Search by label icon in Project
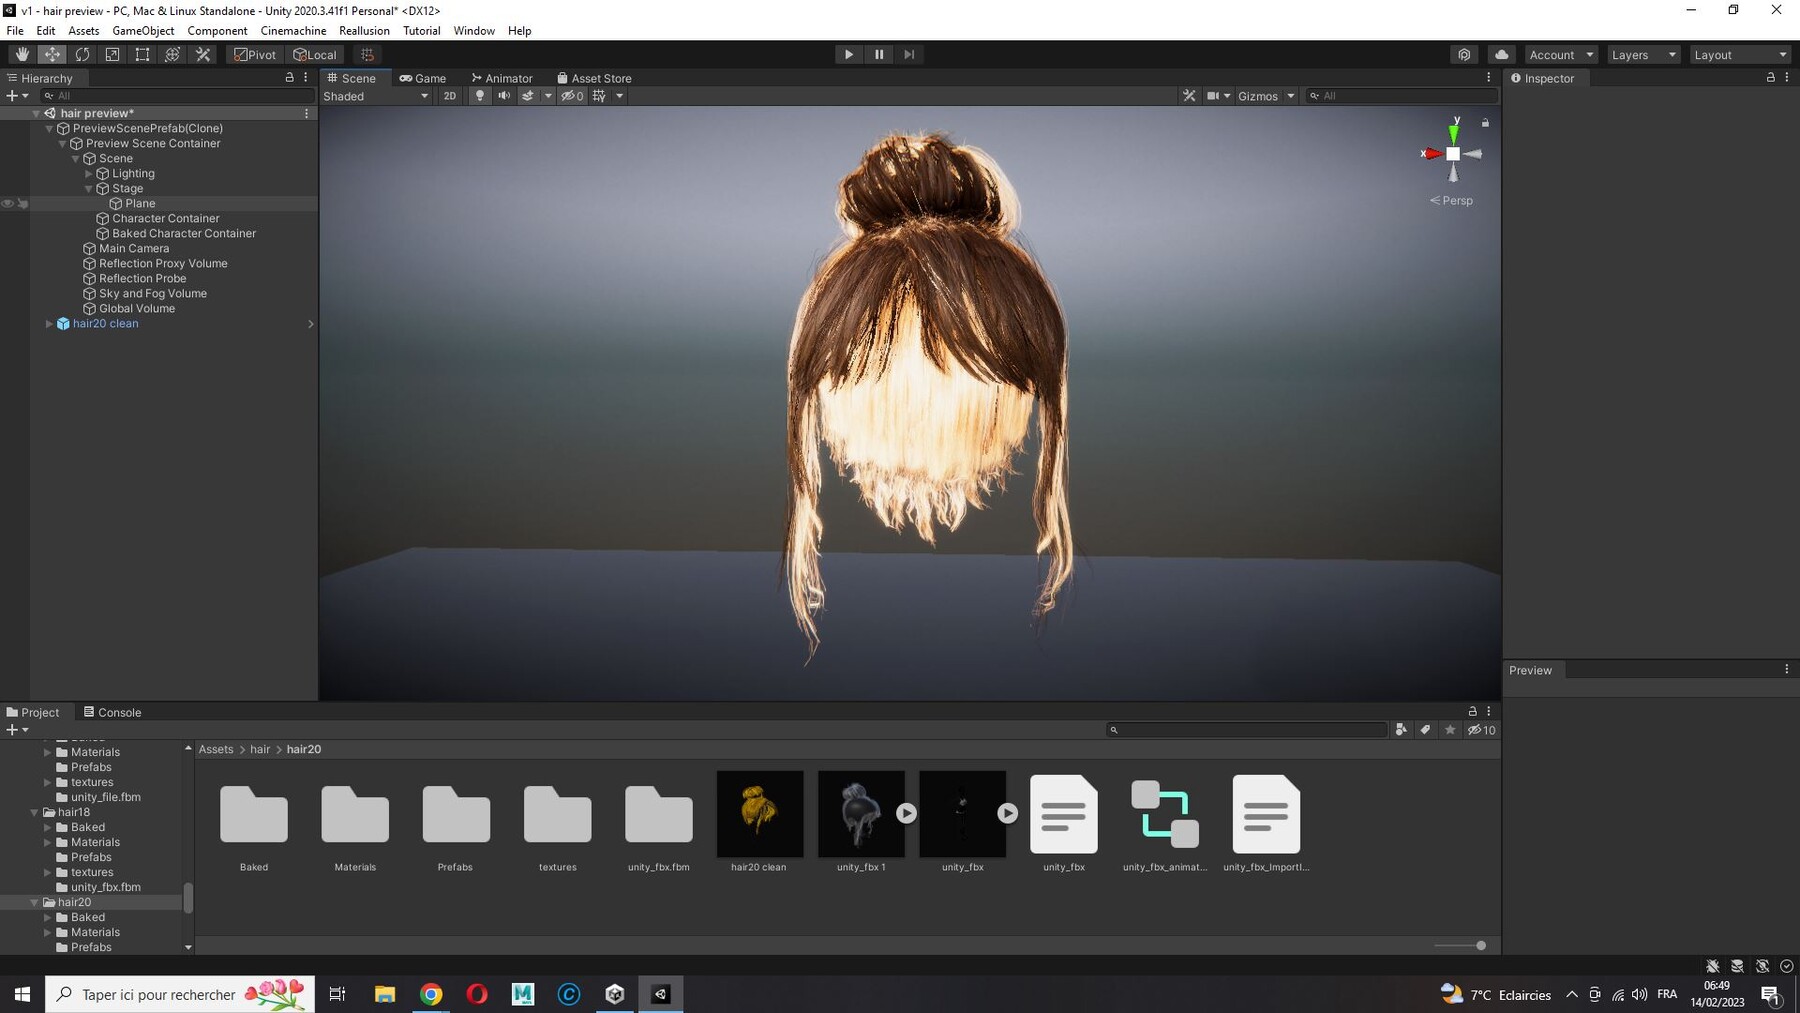1800x1013 pixels. point(1425,730)
